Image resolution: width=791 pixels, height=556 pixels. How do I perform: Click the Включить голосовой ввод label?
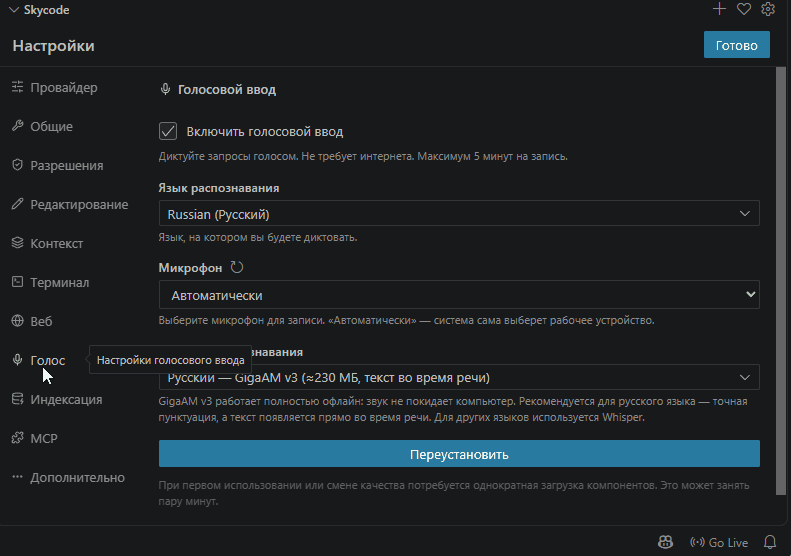point(265,132)
